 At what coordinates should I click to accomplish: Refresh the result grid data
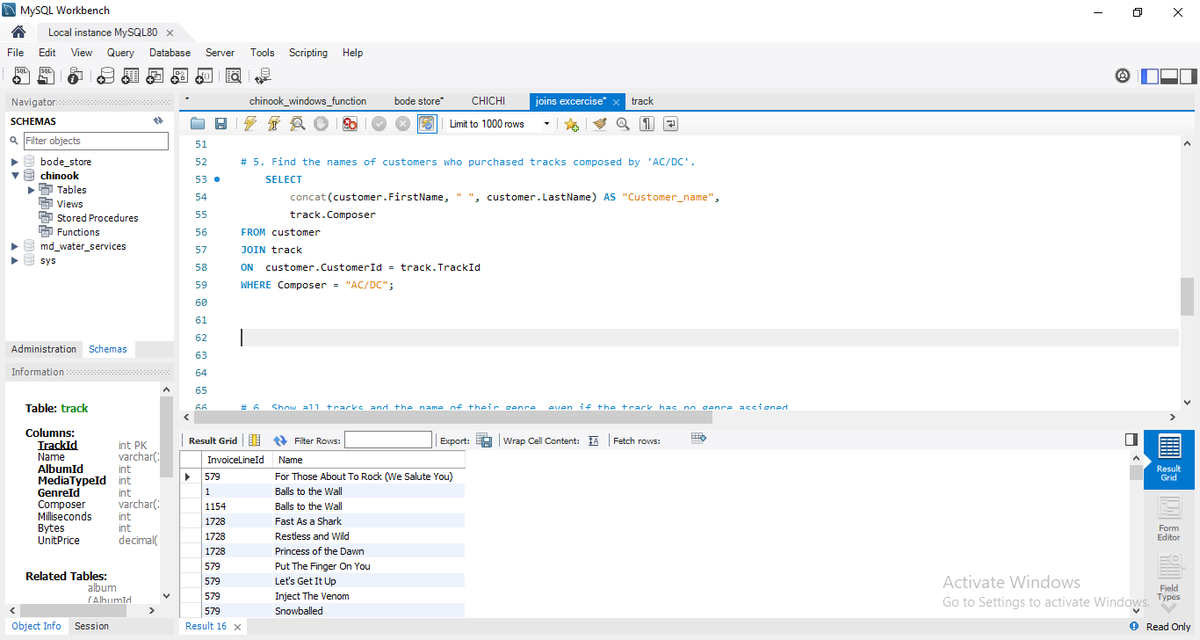pyautogui.click(x=280, y=440)
